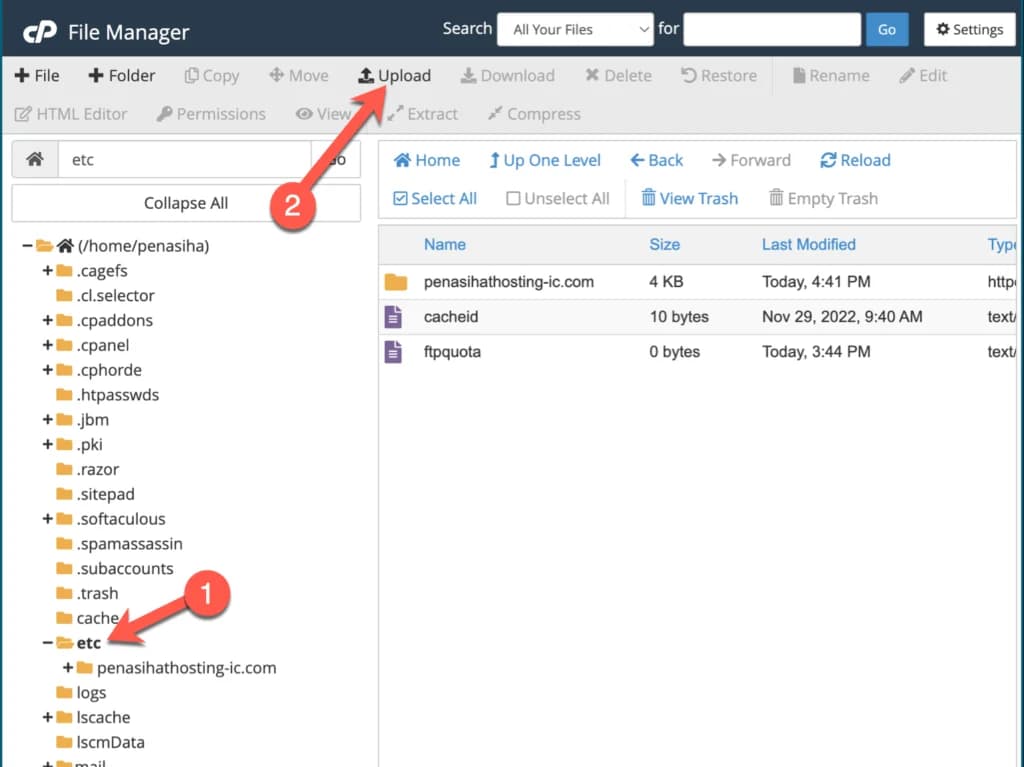Open the HTML Editor
1024x767 pixels.
[71, 114]
